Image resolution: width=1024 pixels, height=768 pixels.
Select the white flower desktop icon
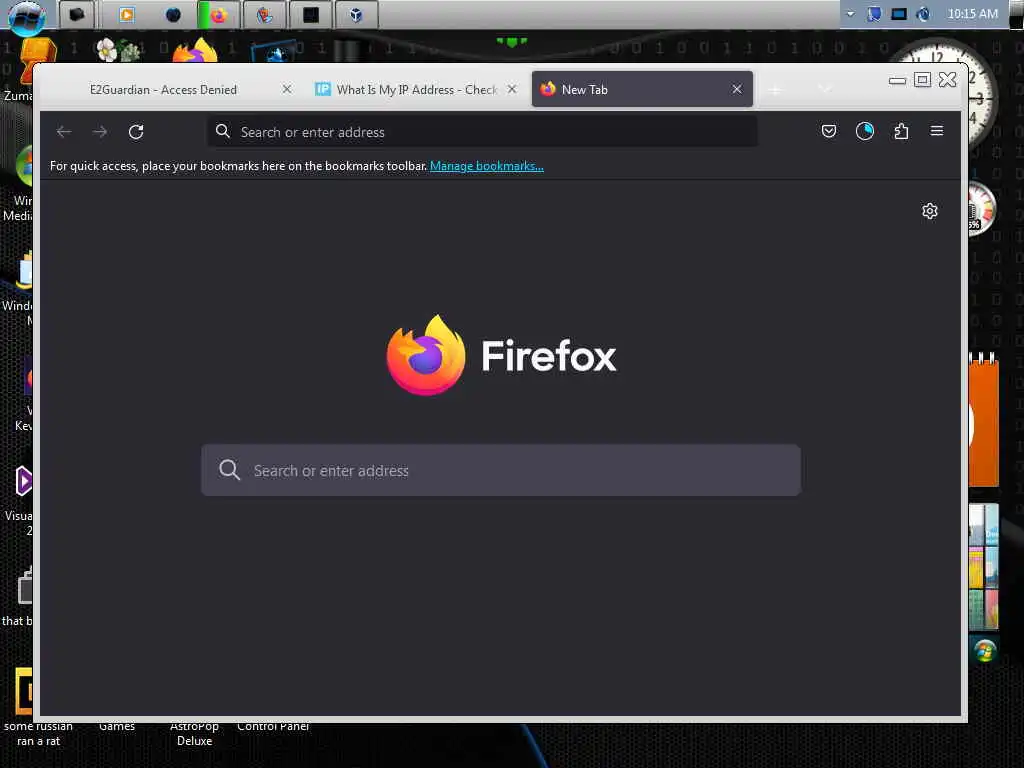119,50
